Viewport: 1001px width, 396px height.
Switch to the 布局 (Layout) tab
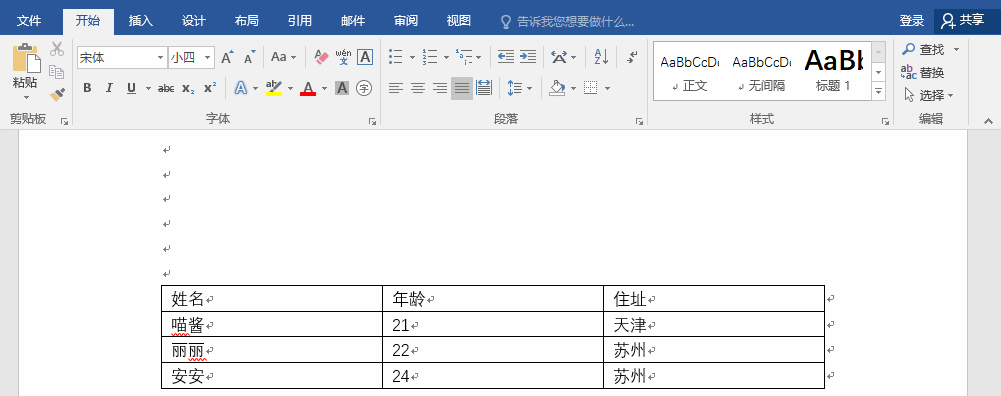tap(246, 21)
